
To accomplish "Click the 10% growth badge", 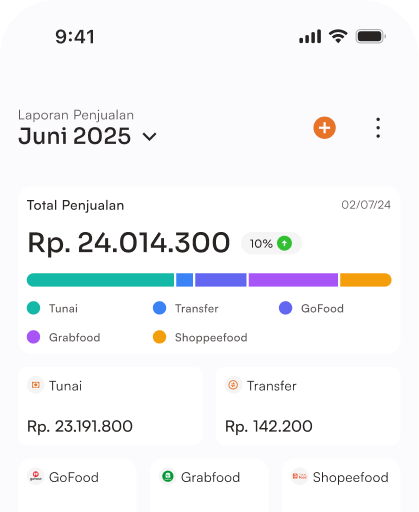I will (271, 243).
